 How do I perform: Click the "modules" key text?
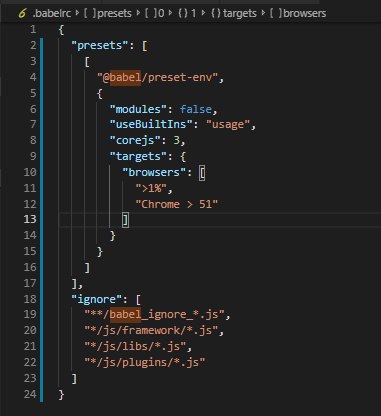138,109
